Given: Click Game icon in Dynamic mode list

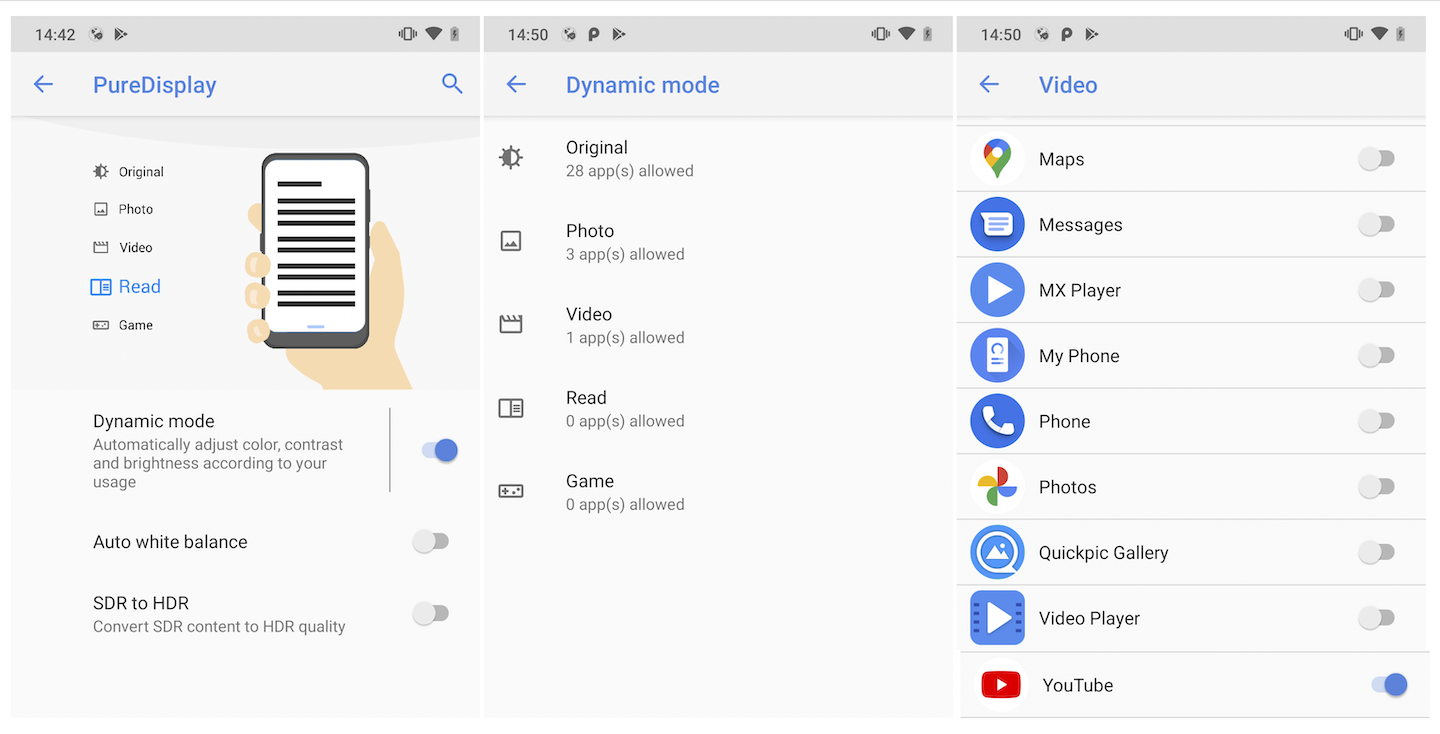Looking at the screenshot, I should [511, 491].
